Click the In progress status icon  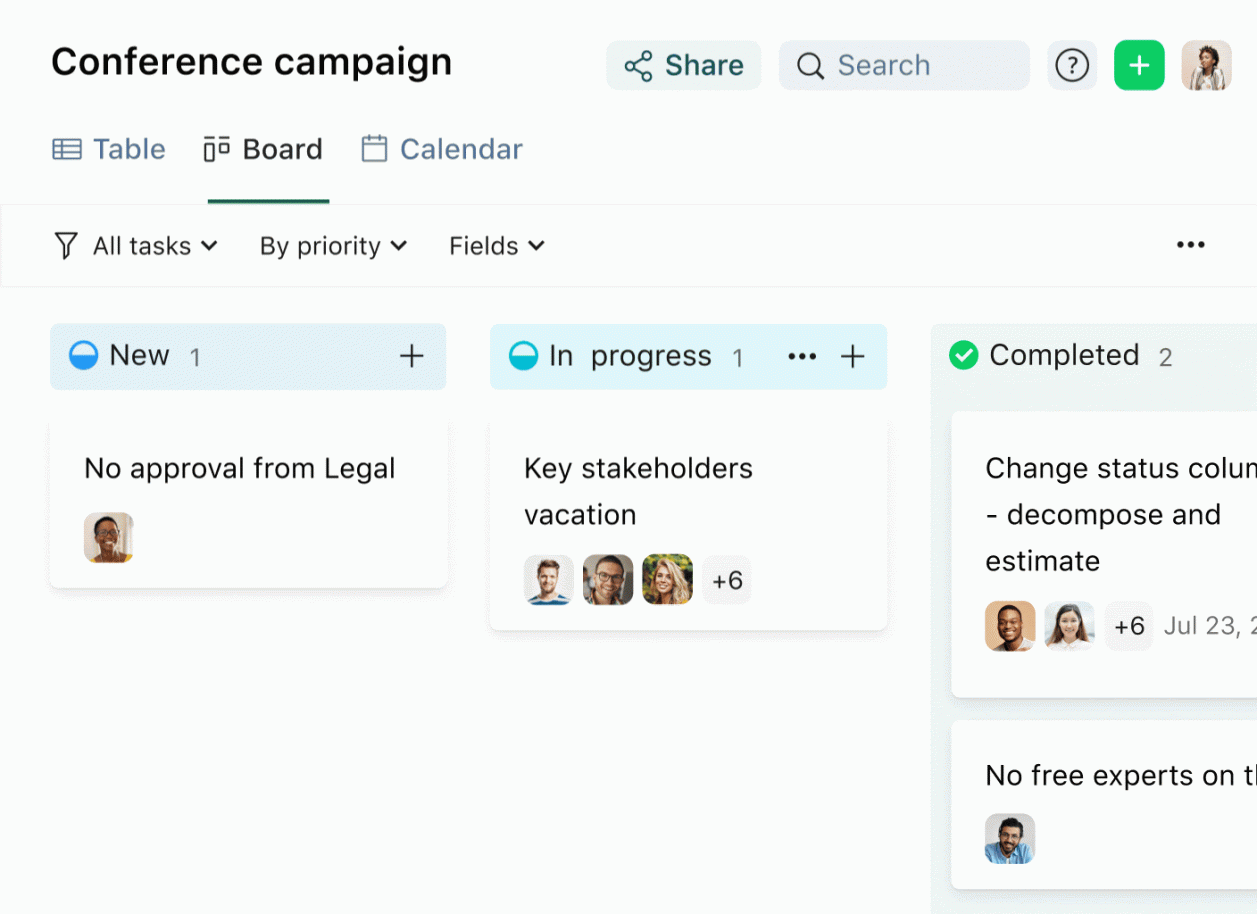[523, 356]
